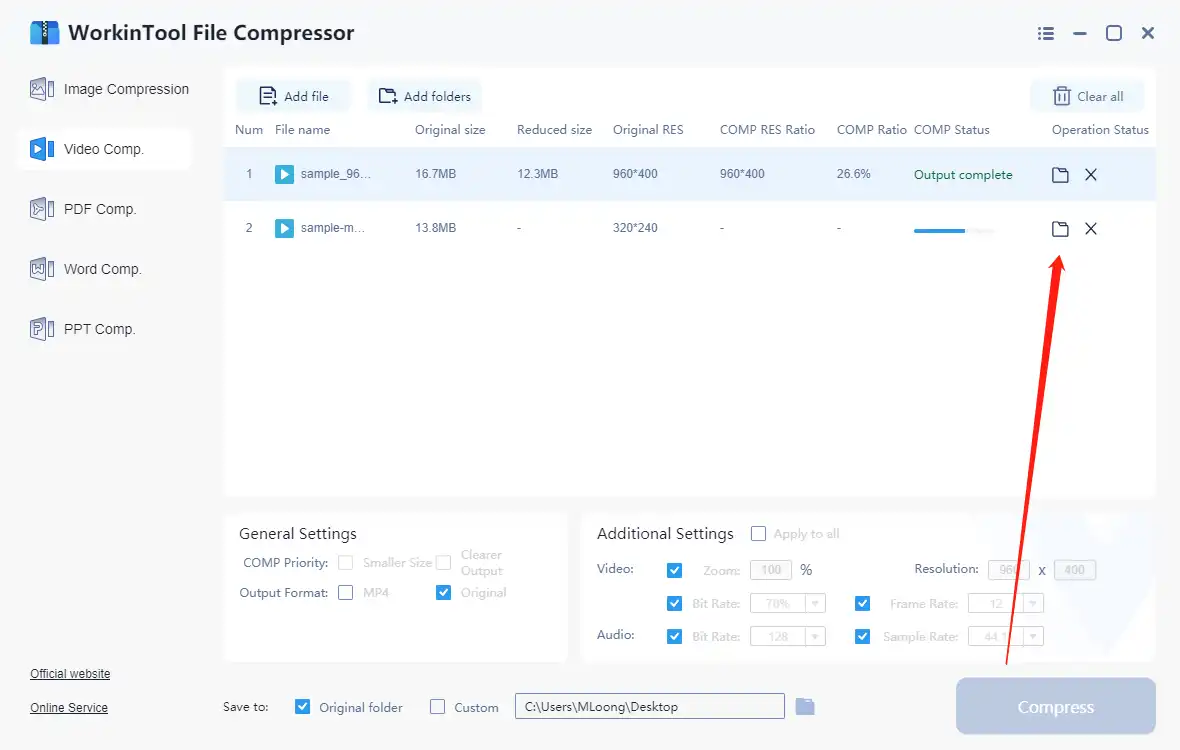1180x750 pixels.
Task: Toggle the video Zoom checkbox
Action: (674, 570)
